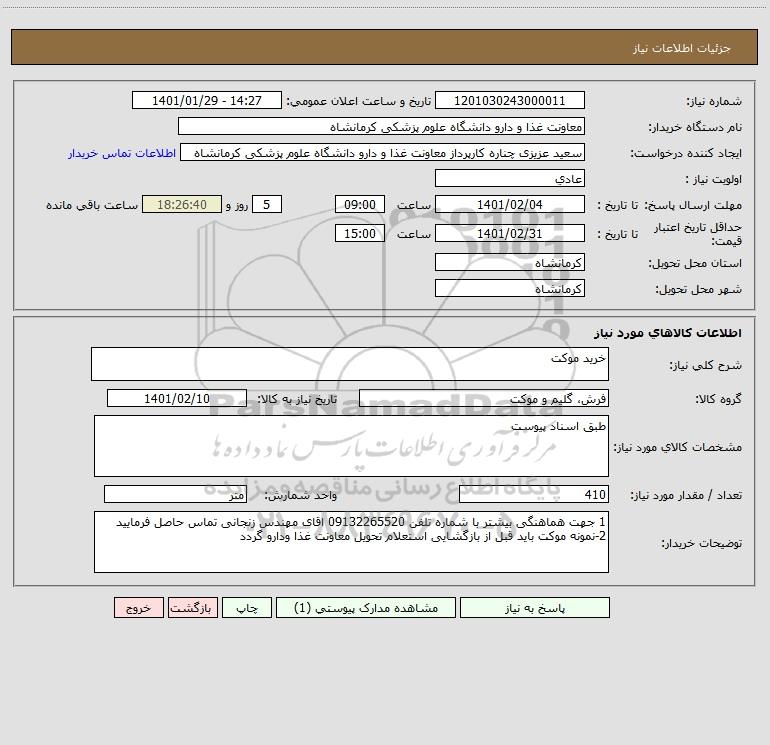Click the deadline time field 09:00
This screenshot has width=770, height=745.
pos(360,205)
